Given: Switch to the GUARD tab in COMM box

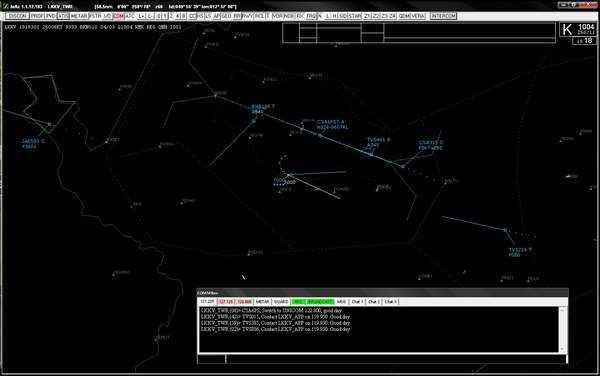Looking at the screenshot, I should click(x=281, y=302).
